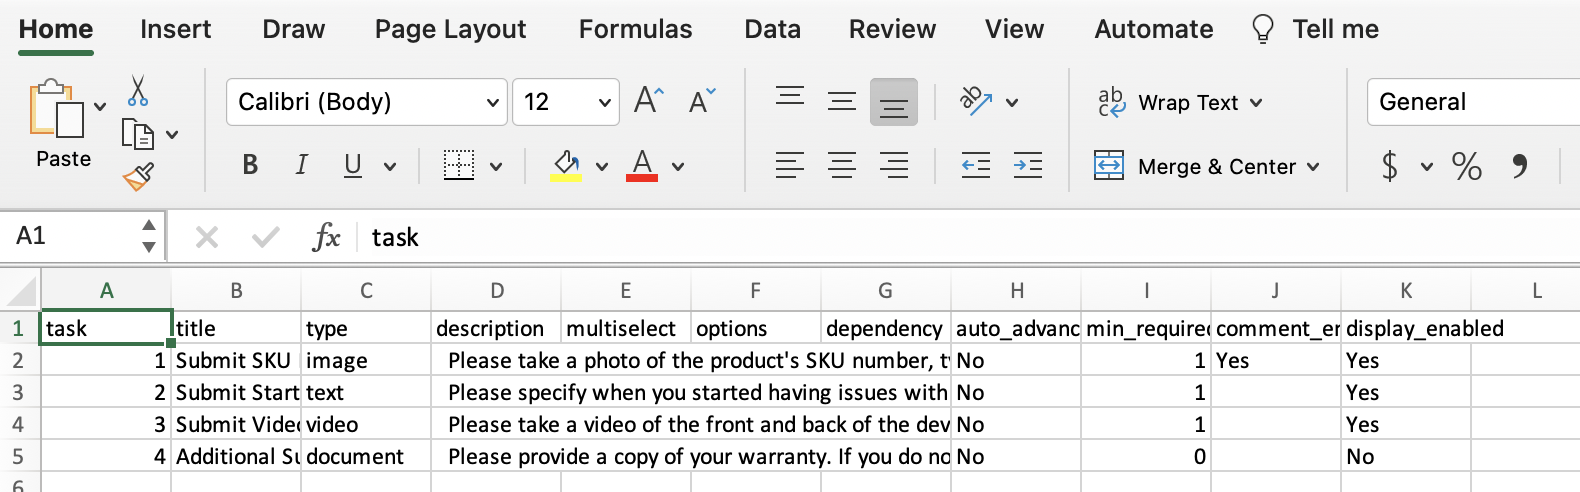The height and width of the screenshot is (492, 1580).
Task: Switch to Formulas tab
Action: (x=636, y=29)
